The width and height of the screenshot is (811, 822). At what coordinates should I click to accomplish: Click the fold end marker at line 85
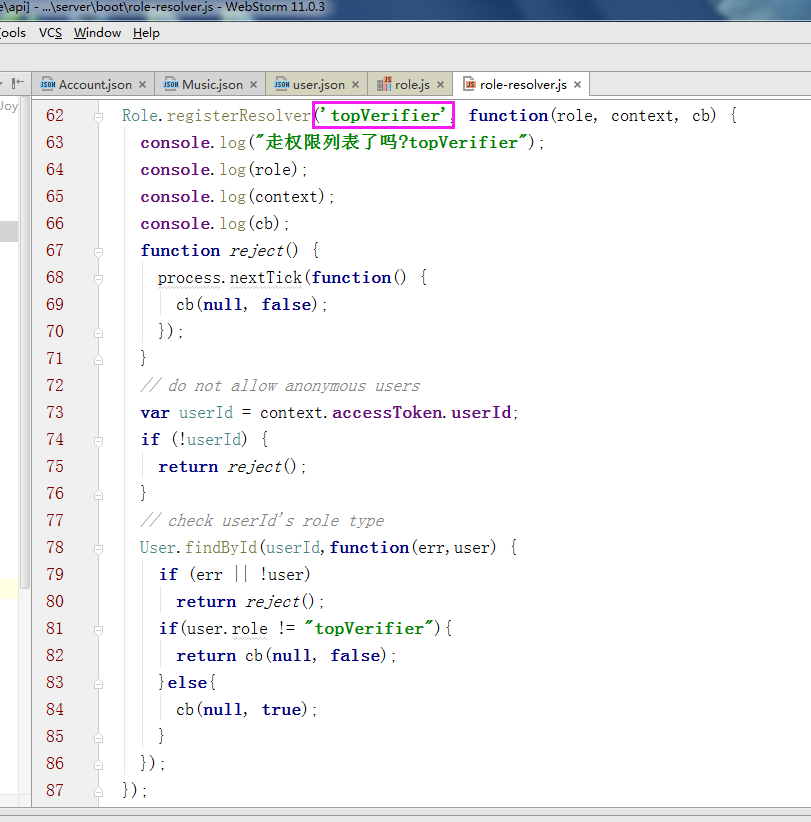click(99, 738)
